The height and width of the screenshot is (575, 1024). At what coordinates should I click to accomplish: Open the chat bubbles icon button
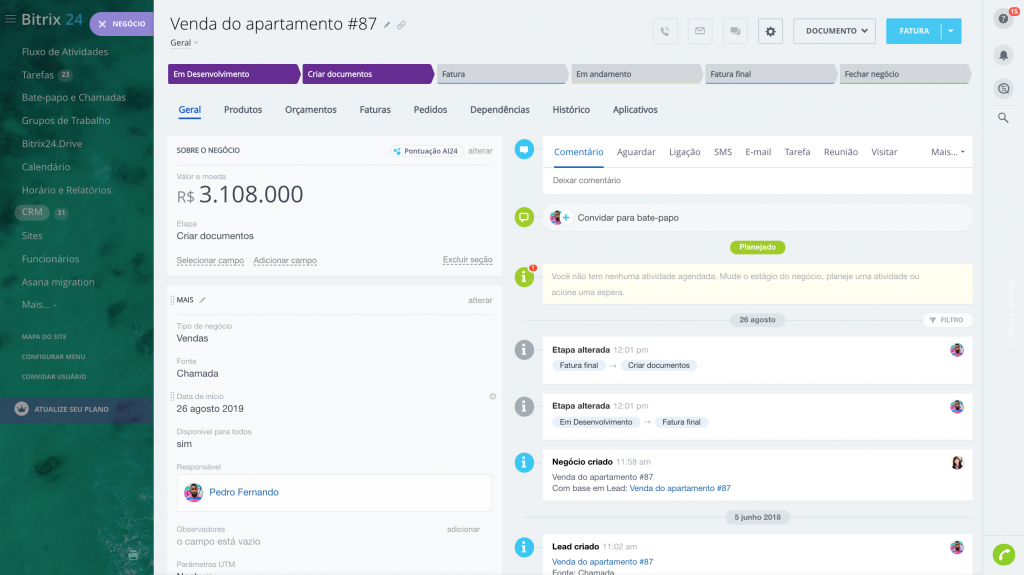pos(735,31)
